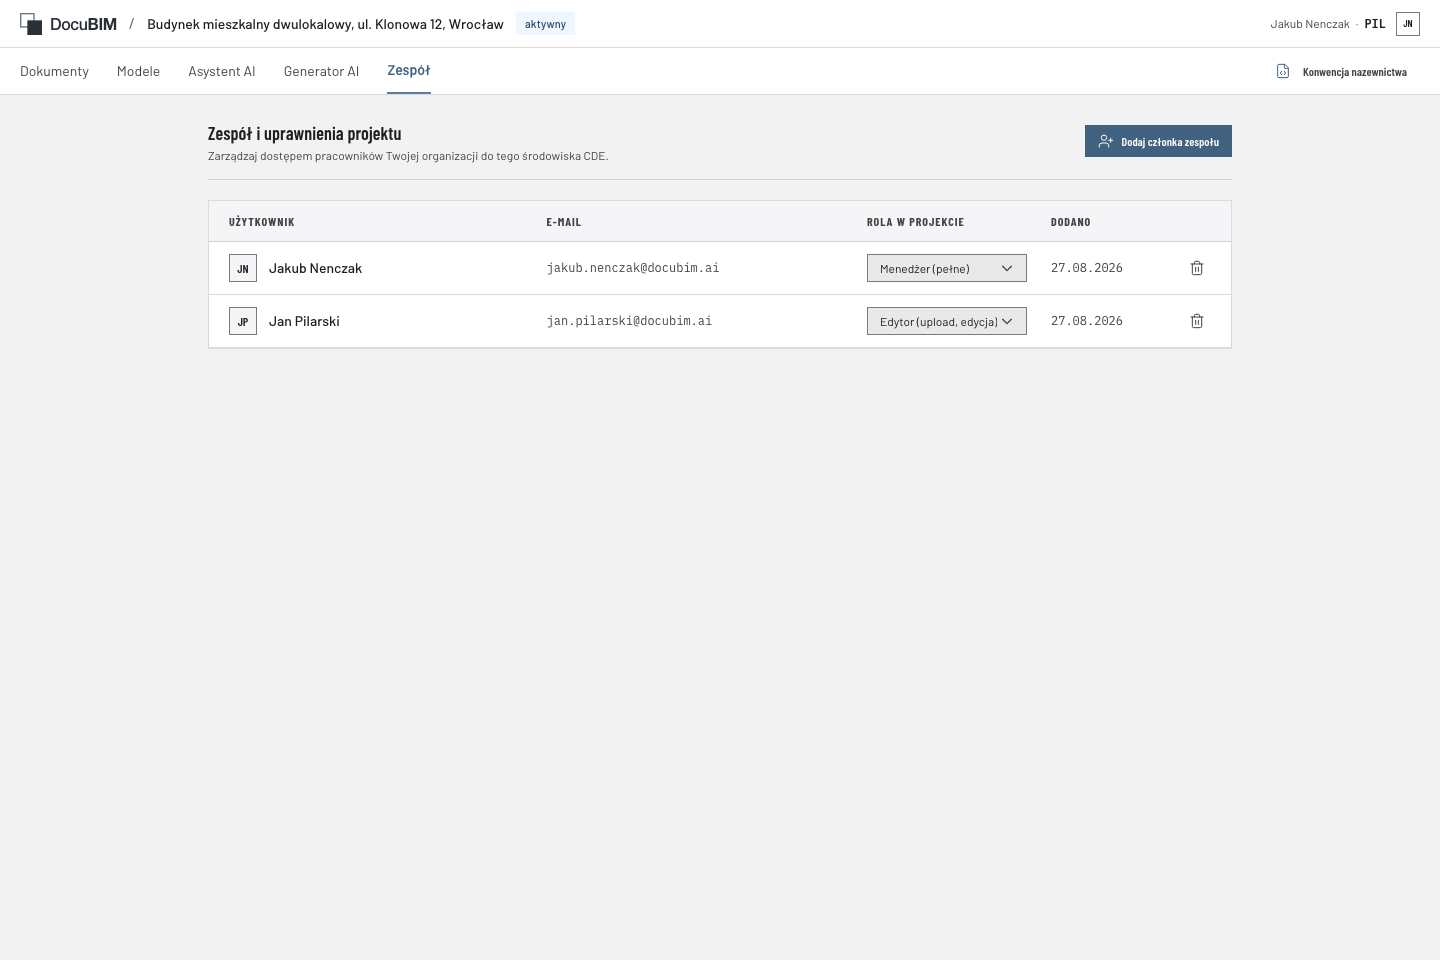Click the naming convention document icon
Screen dimensions: 1440x960
coord(1283,71)
